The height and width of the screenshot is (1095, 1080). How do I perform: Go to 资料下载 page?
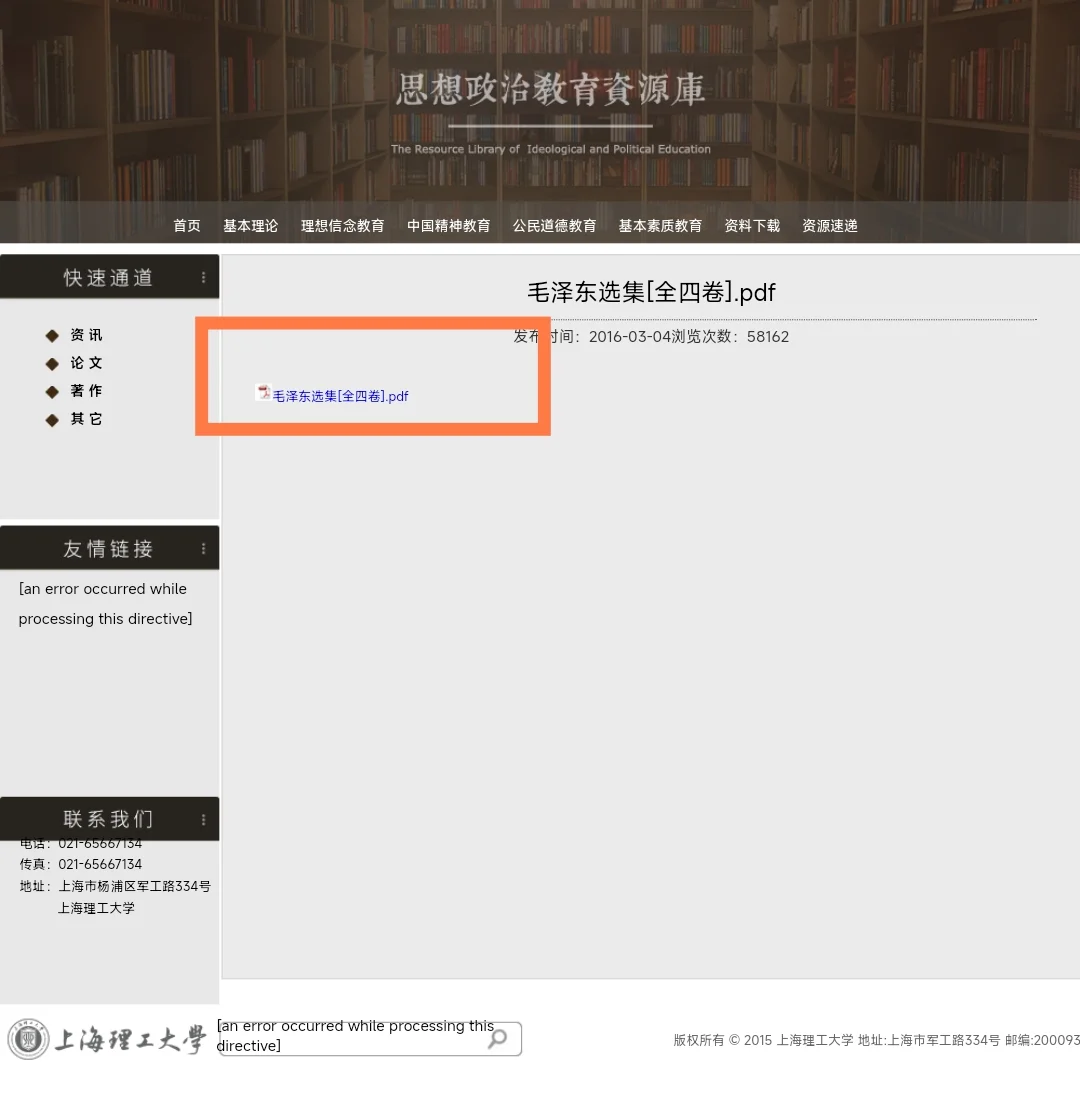(x=752, y=226)
